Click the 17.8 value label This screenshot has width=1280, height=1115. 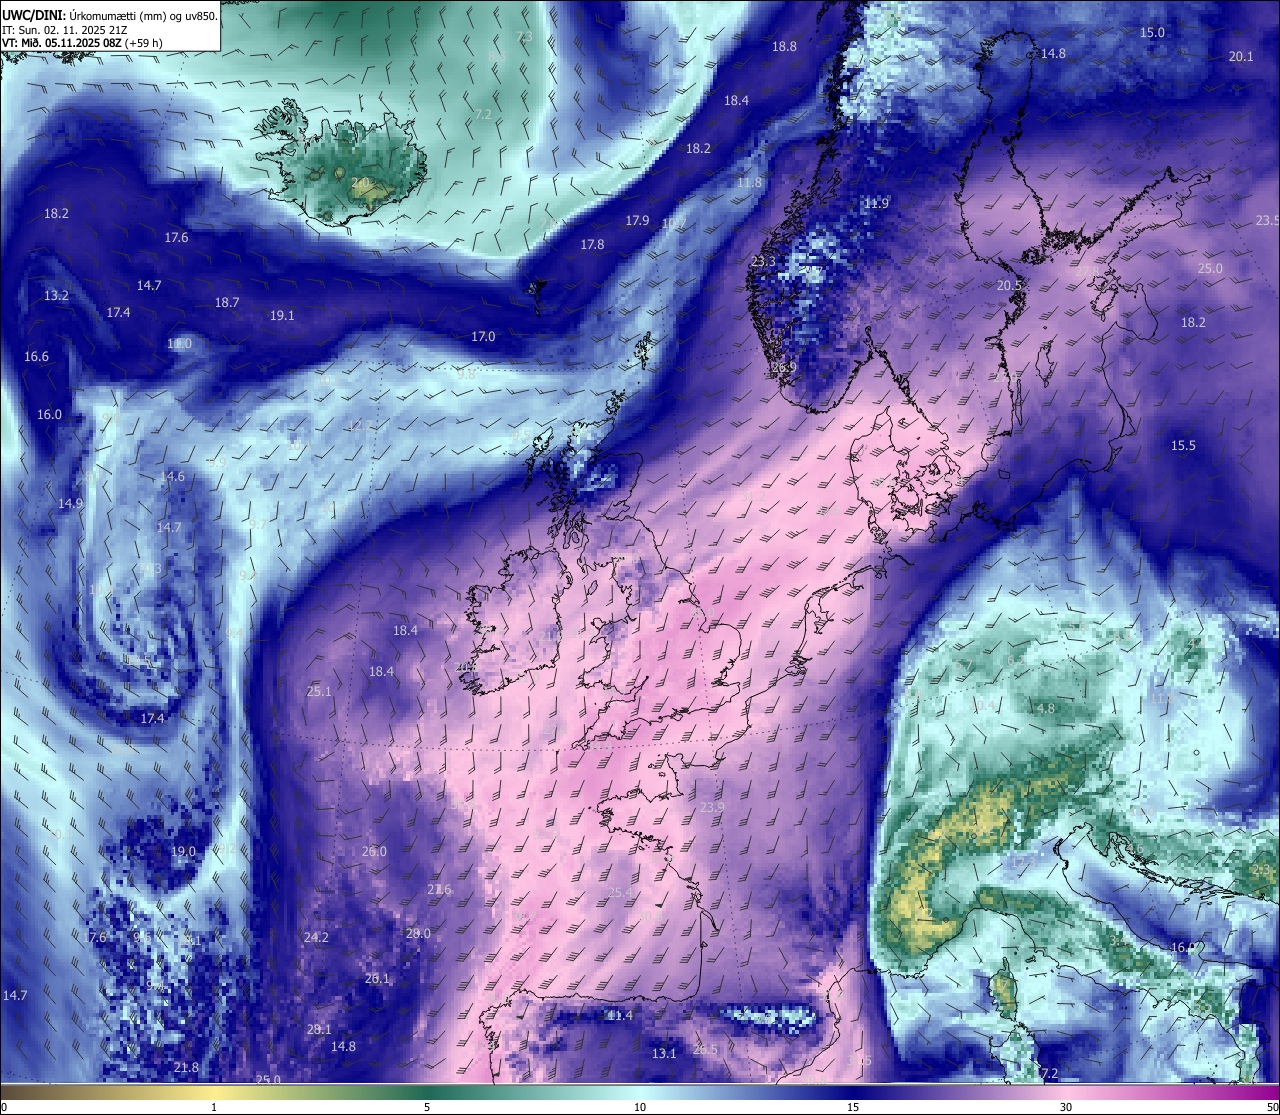pos(592,244)
